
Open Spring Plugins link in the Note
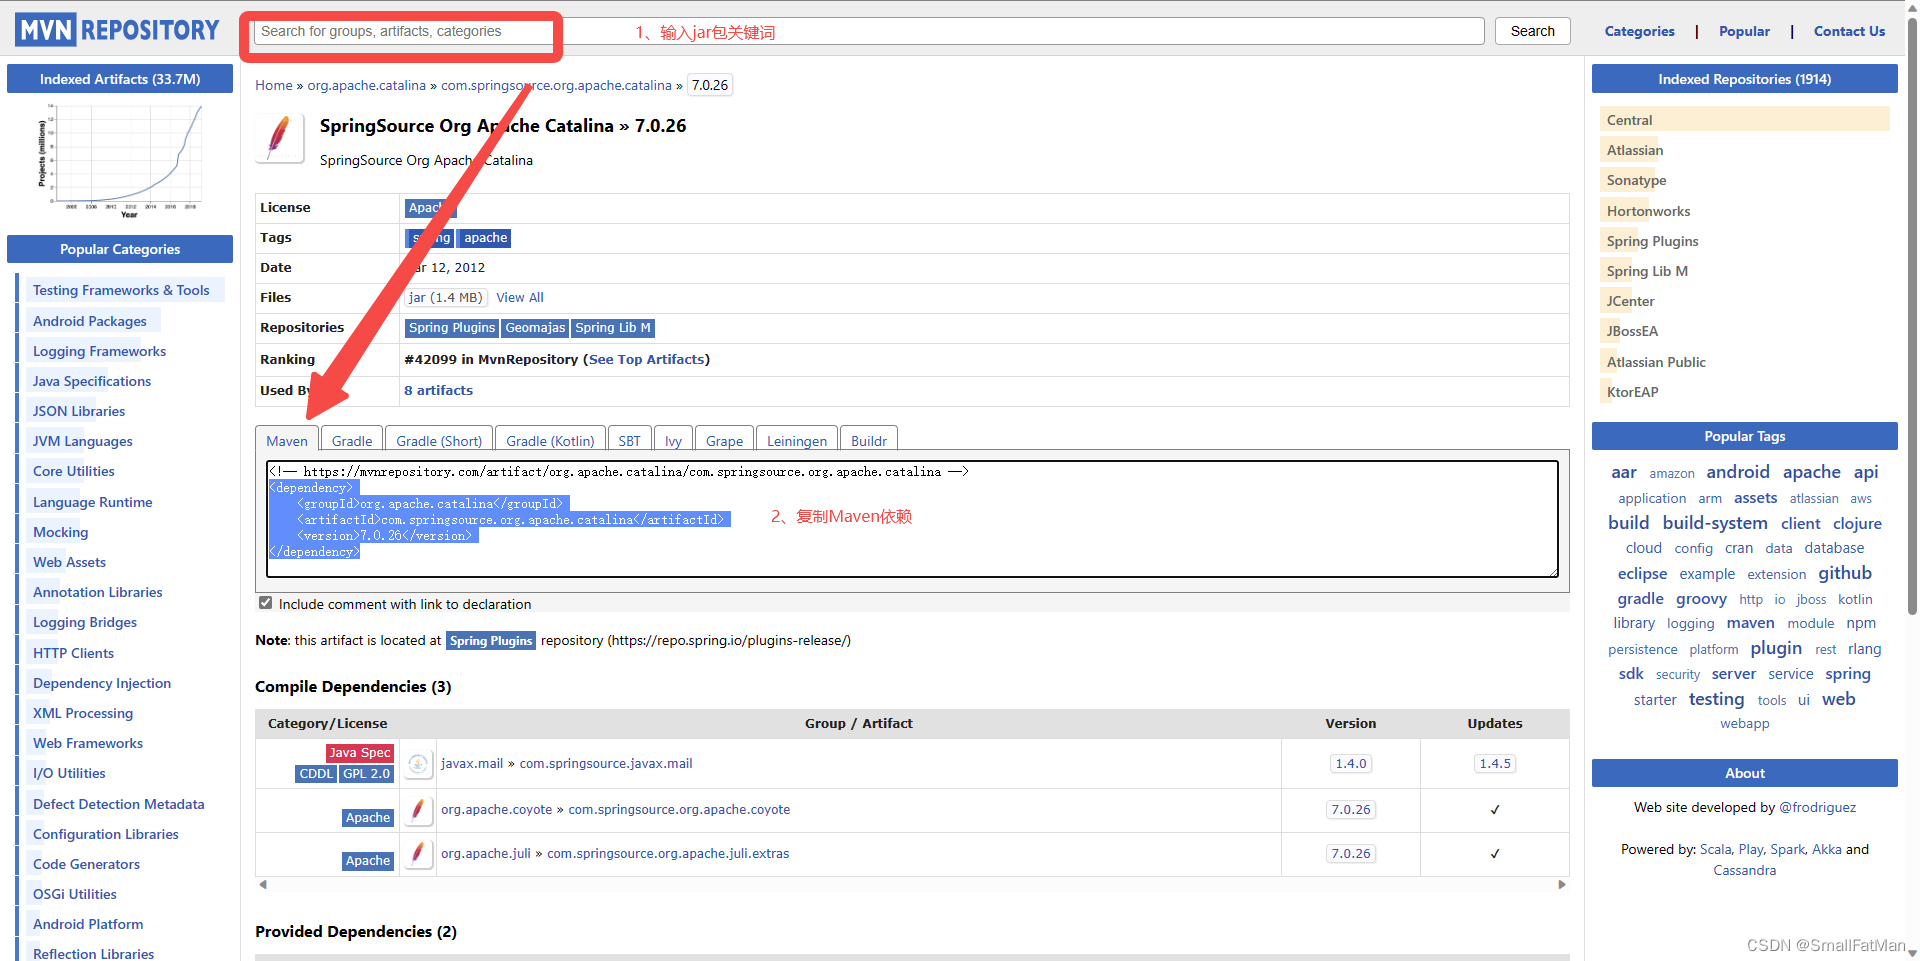pos(491,641)
